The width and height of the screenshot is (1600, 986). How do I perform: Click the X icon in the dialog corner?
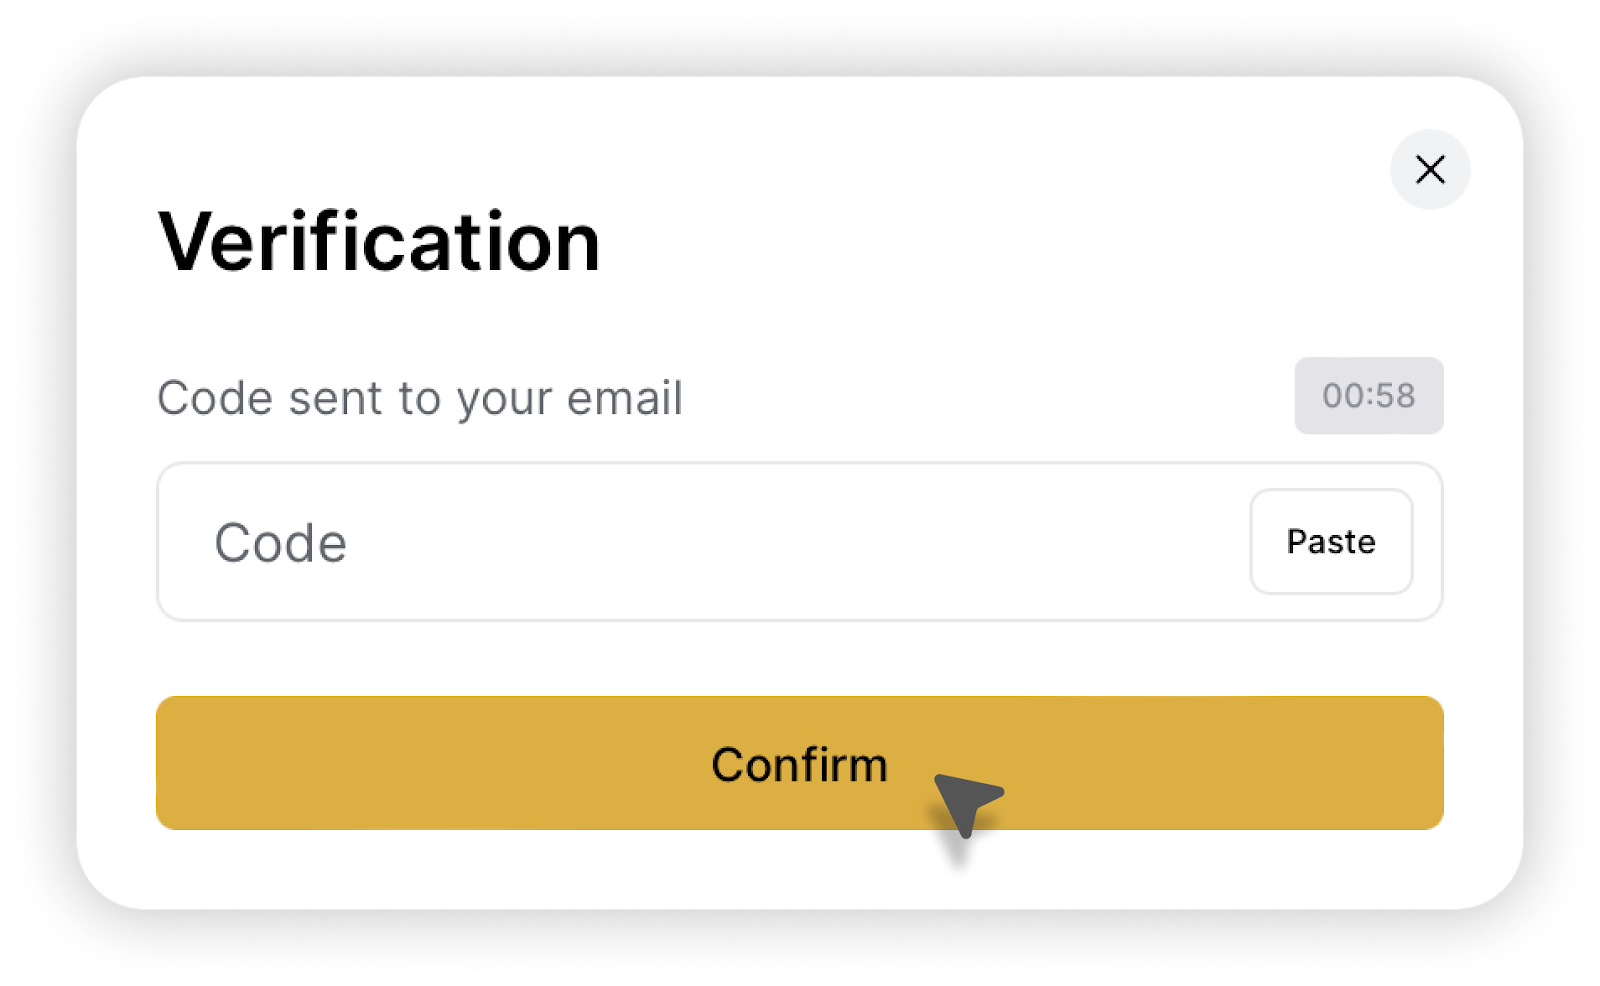click(1430, 170)
